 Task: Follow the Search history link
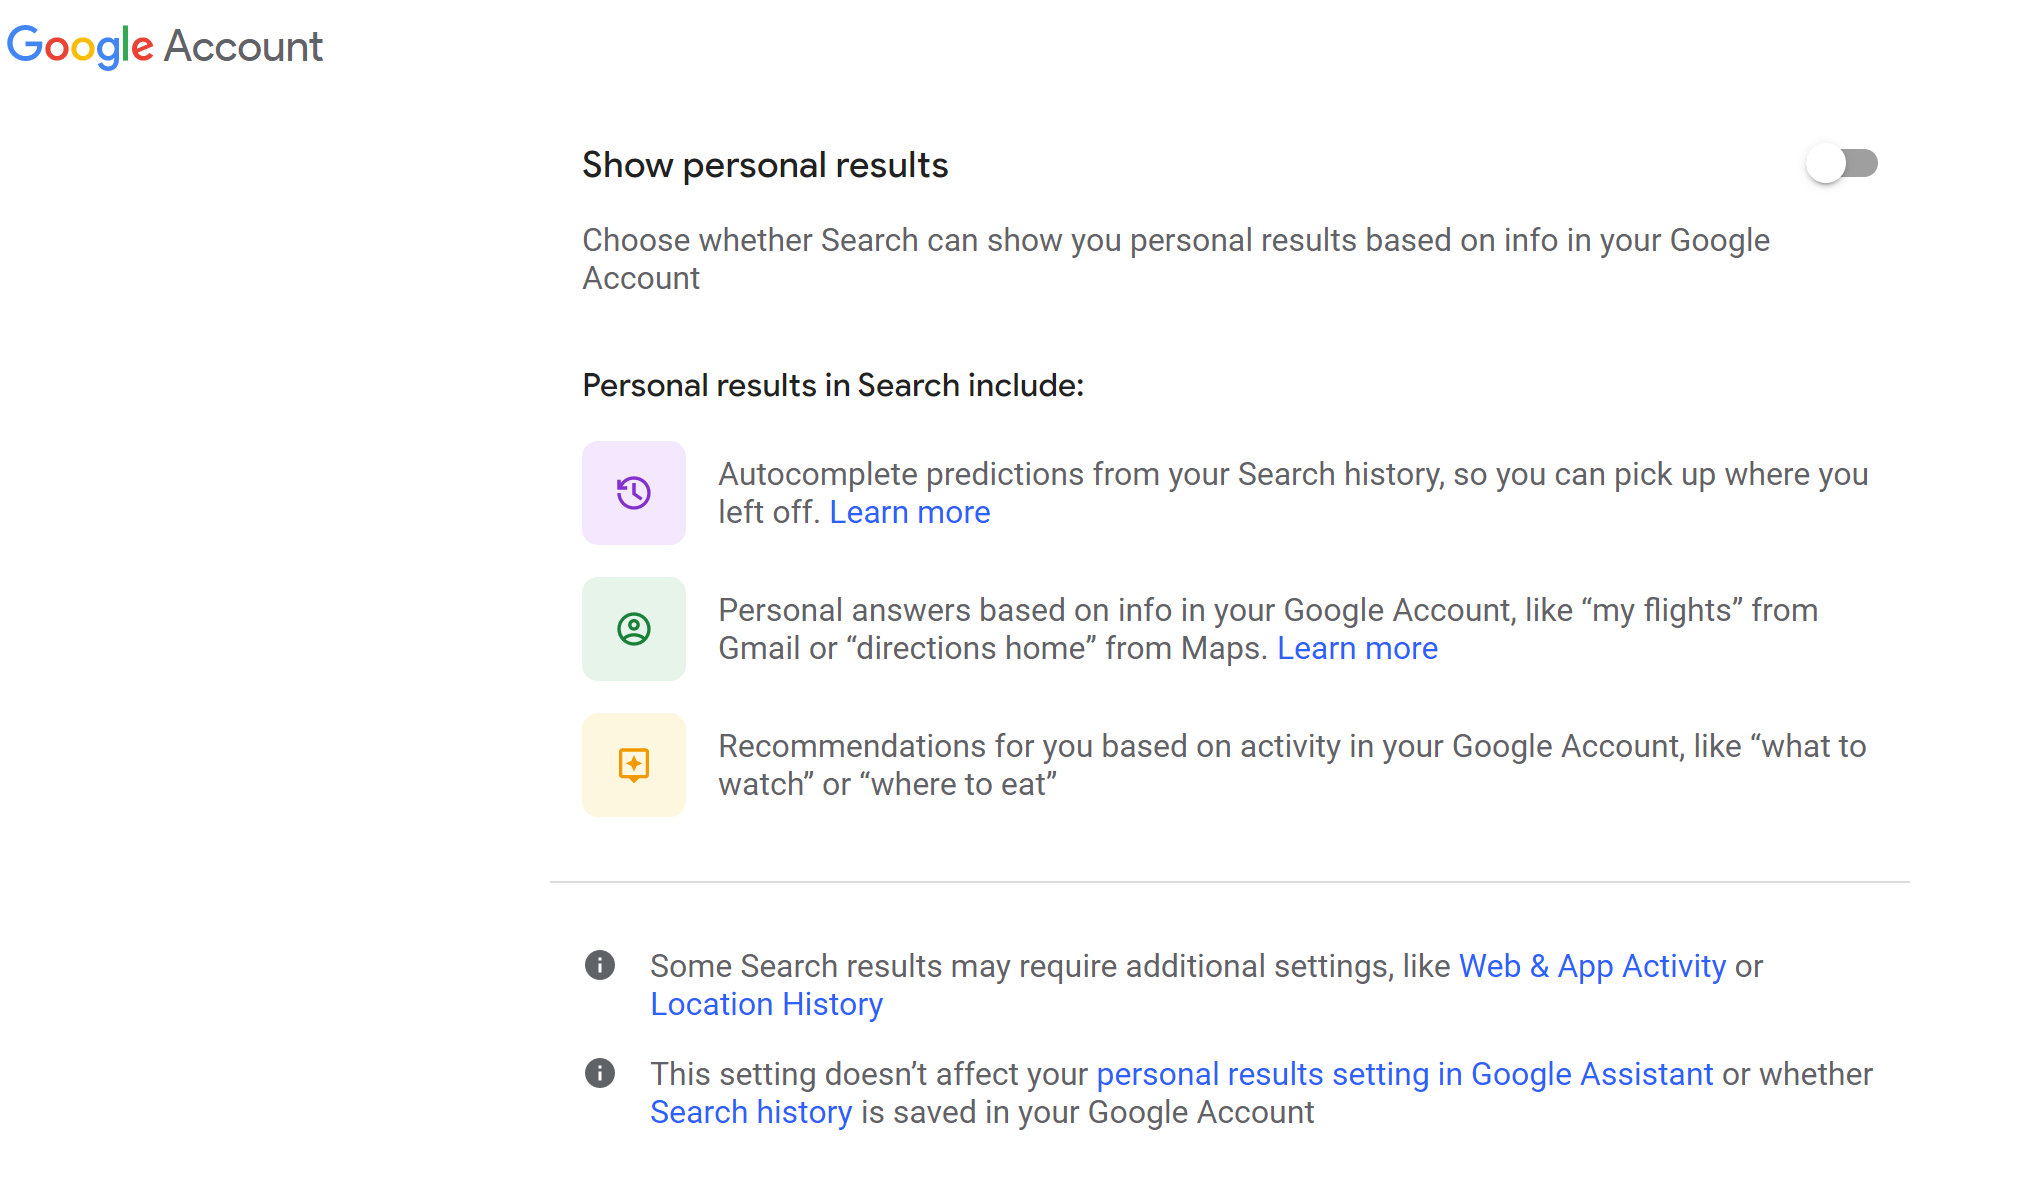coord(751,1112)
